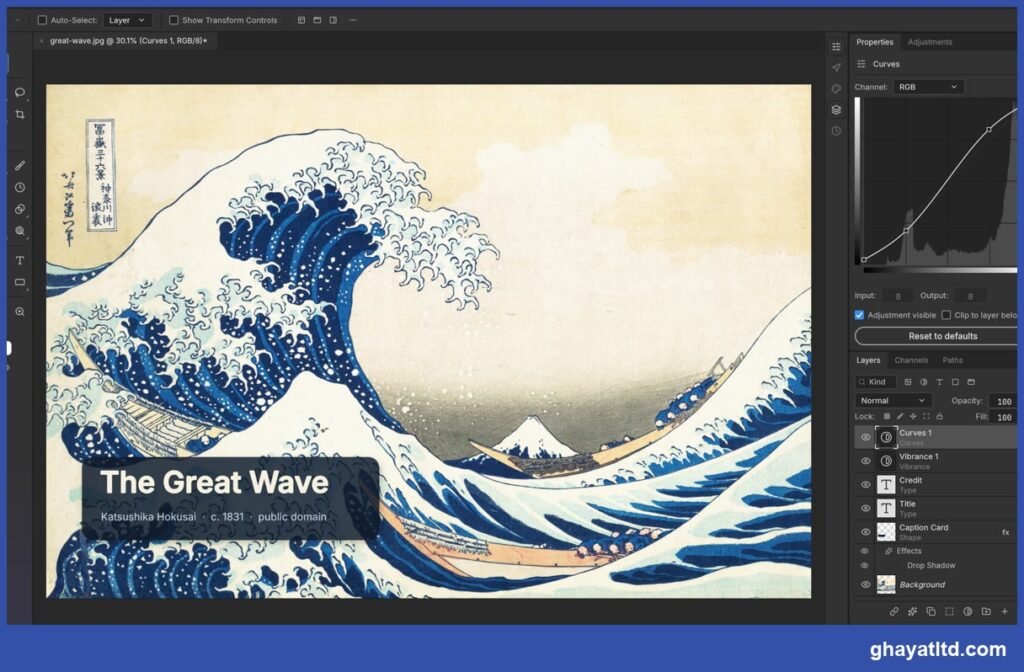Open the tool preset chevron in options bar

(x=18, y=20)
